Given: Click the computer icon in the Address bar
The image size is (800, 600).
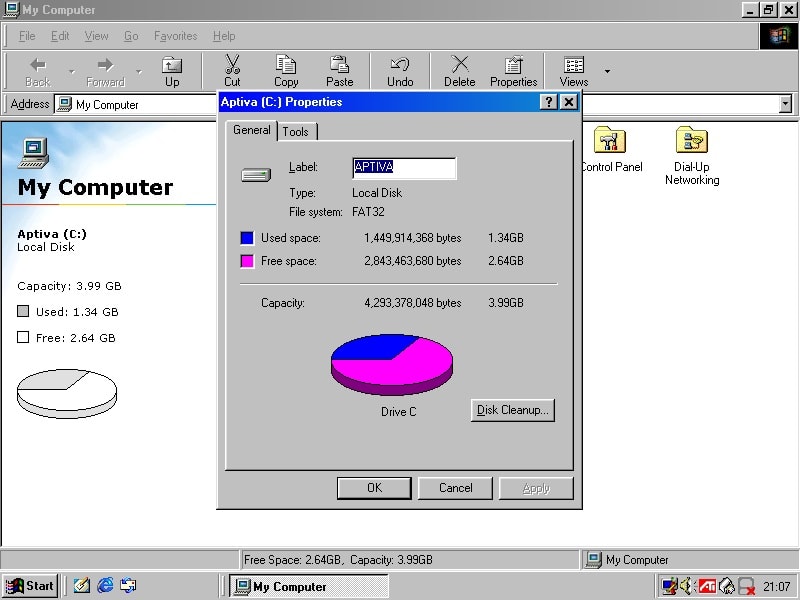Looking at the screenshot, I should [x=64, y=104].
